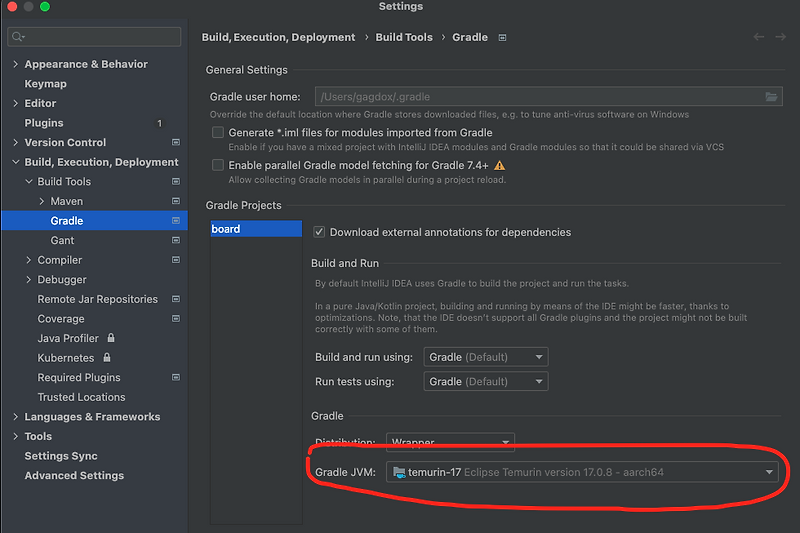Click the warning icon beside parallel Gradle model fetching
Screen dimensions: 800x533
click(x=499, y=165)
